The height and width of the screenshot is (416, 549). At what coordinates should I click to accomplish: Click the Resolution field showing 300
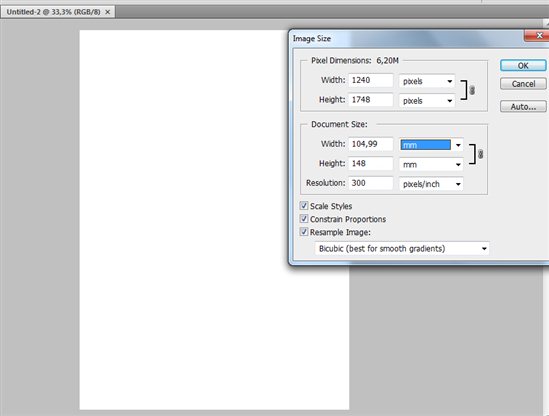pyautogui.click(x=371, y=183)
